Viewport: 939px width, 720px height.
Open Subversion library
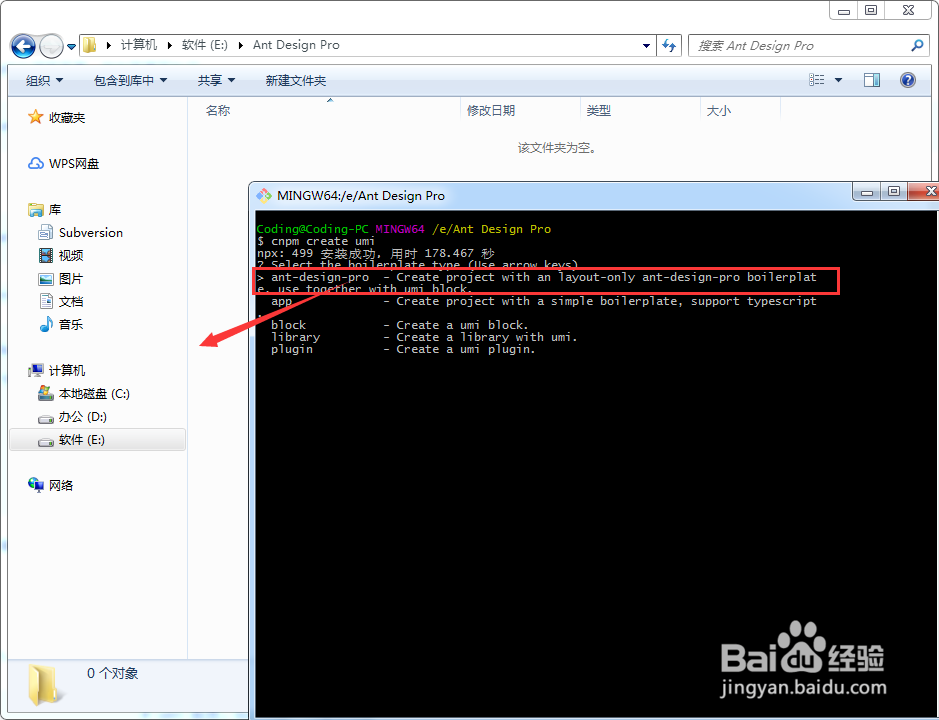tap(91, 232)
